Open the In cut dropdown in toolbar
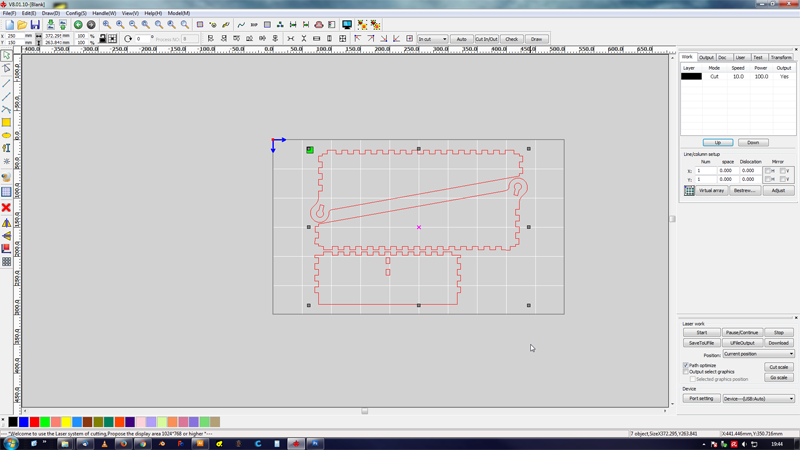Screen dimensions: 800x450 click(x=433, y=39)
